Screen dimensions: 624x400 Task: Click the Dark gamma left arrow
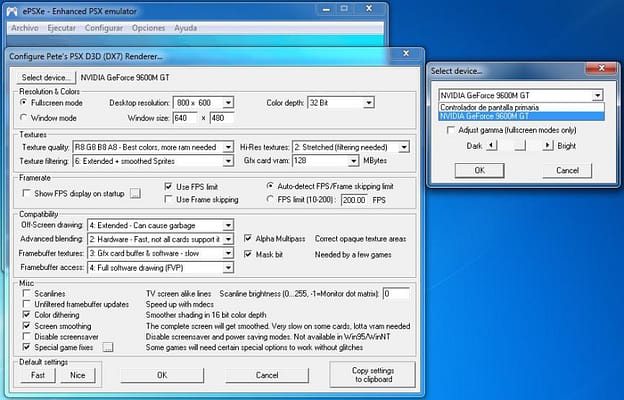[x=491, y=145]
